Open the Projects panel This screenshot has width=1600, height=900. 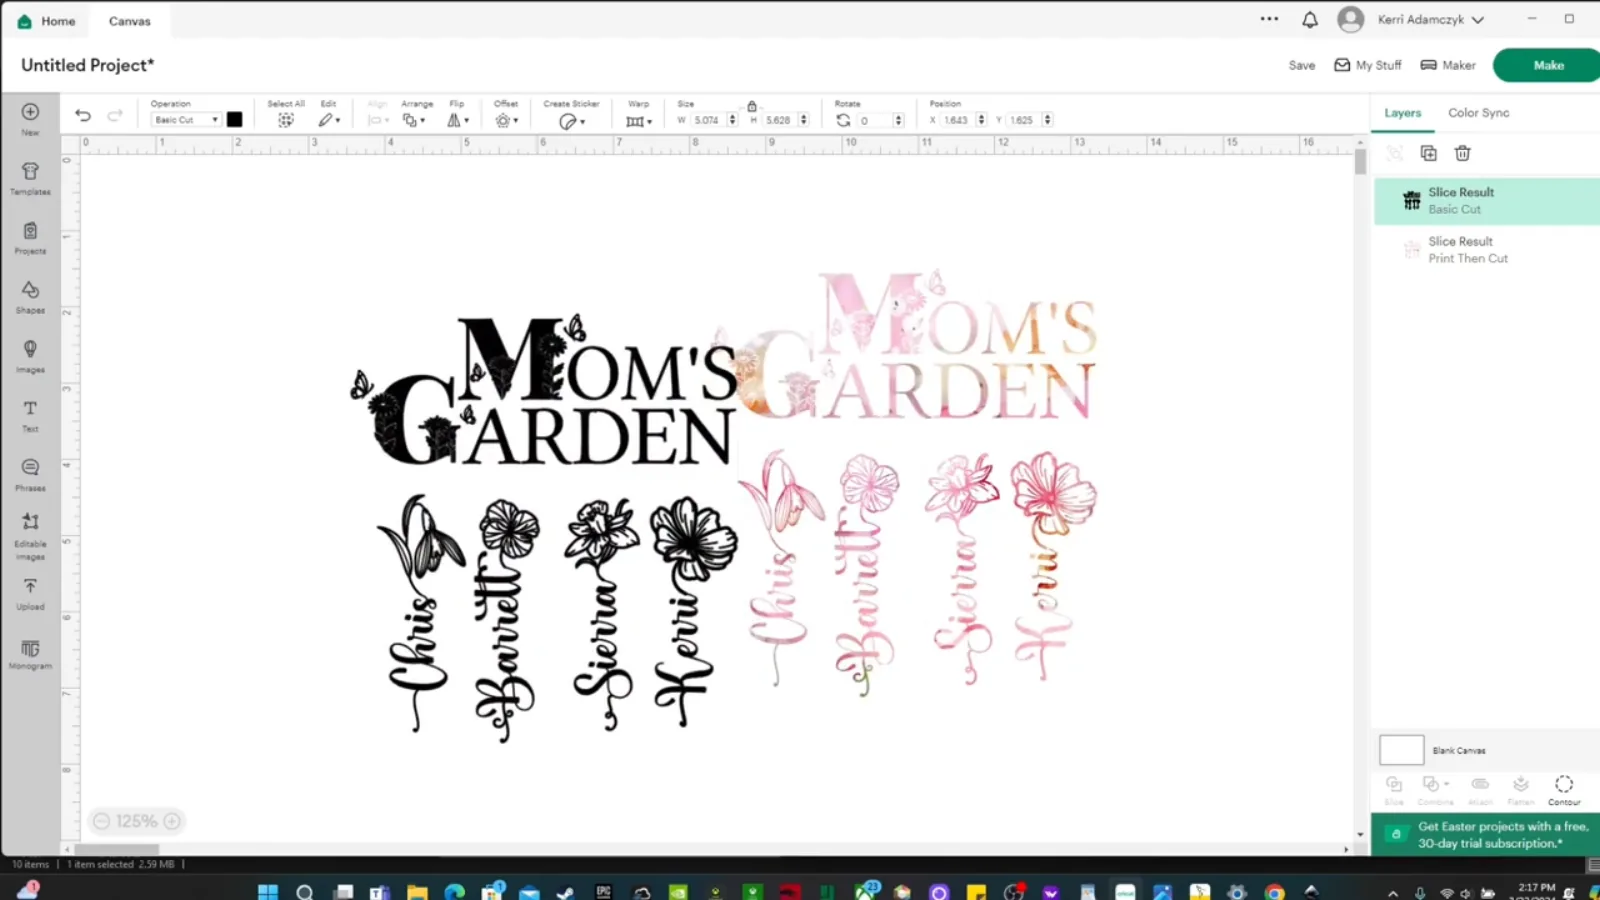click(30, 238)
